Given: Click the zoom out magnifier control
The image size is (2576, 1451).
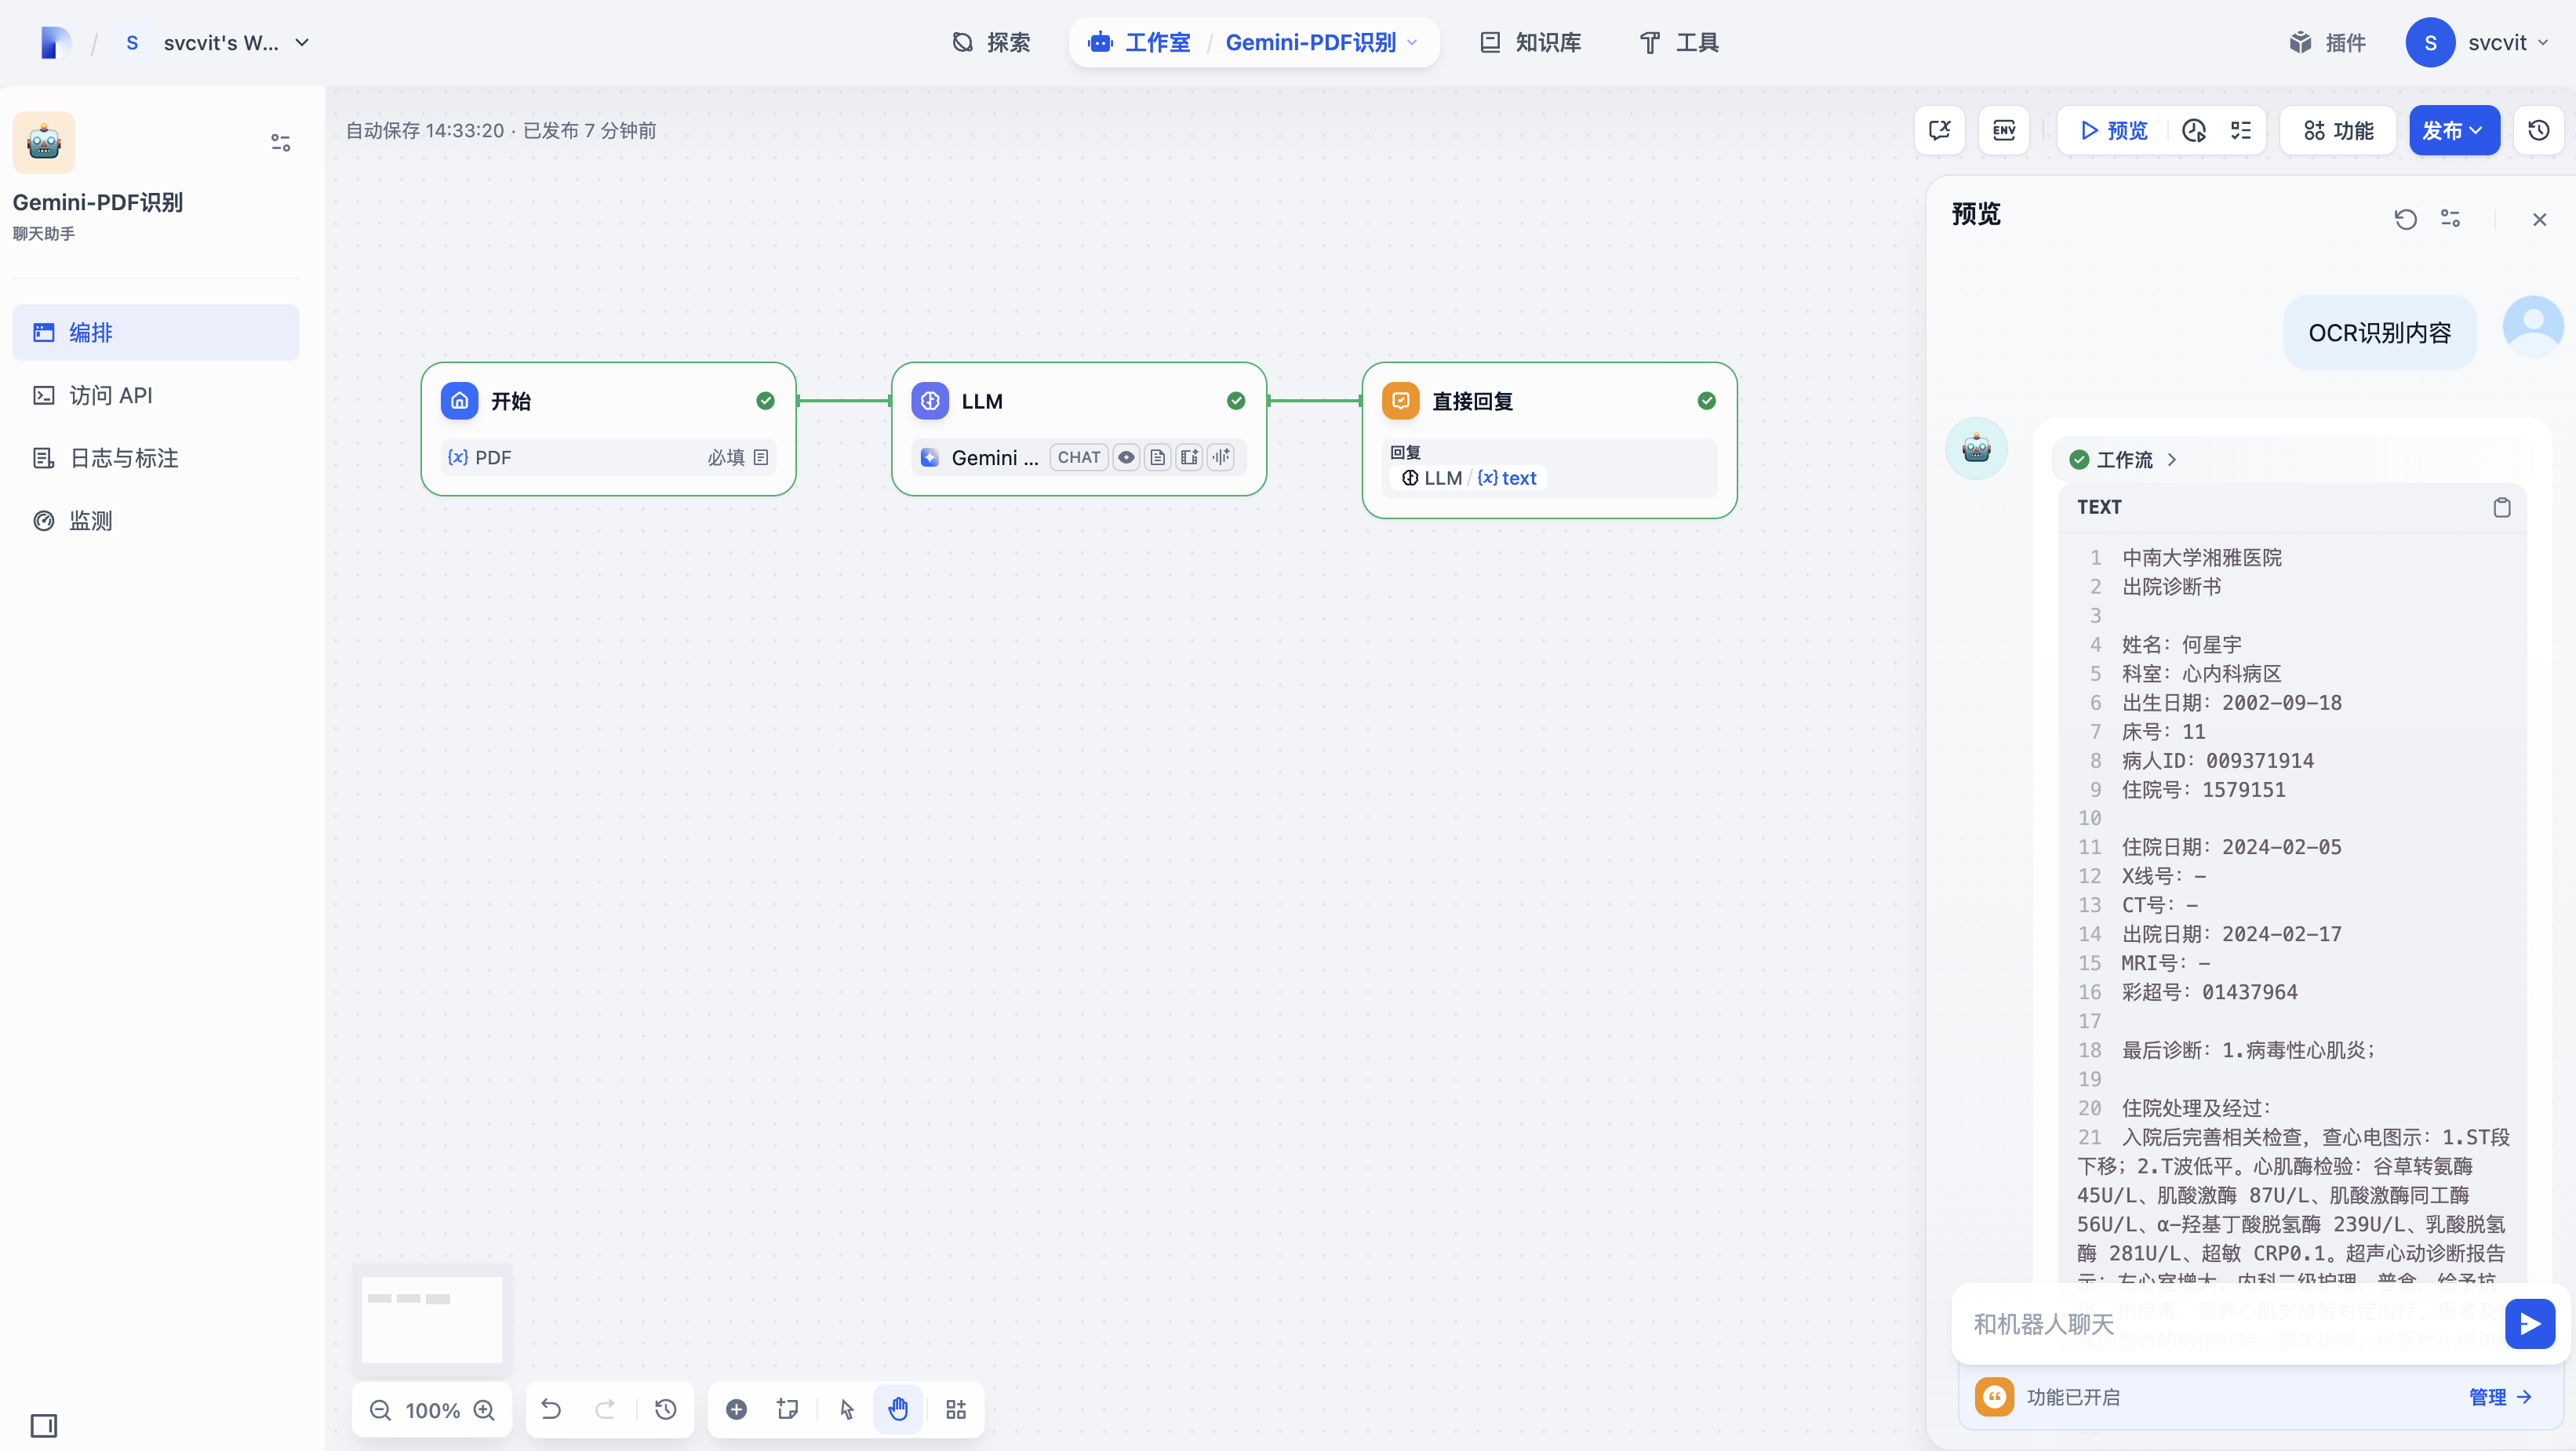Looking at the screenshot, I should [381, 1409].
